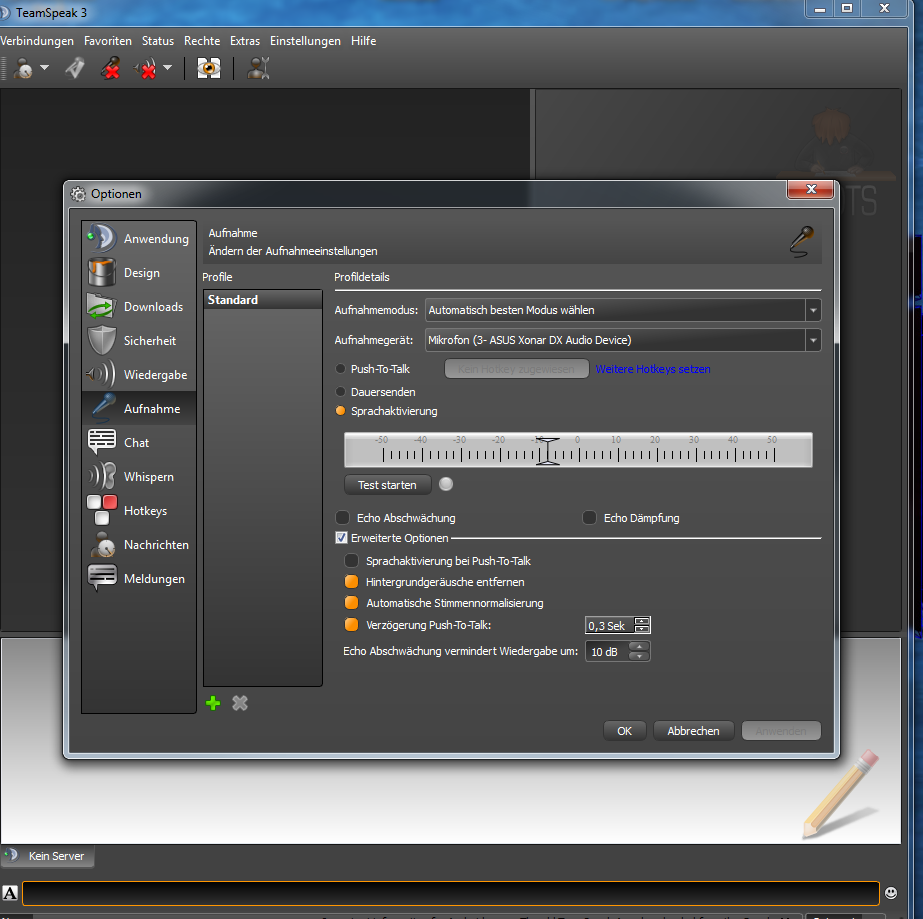Viewport: 923px width, 919px height.
Task: Open the Downloads folder icon
Action: click(x=102, y=307)
